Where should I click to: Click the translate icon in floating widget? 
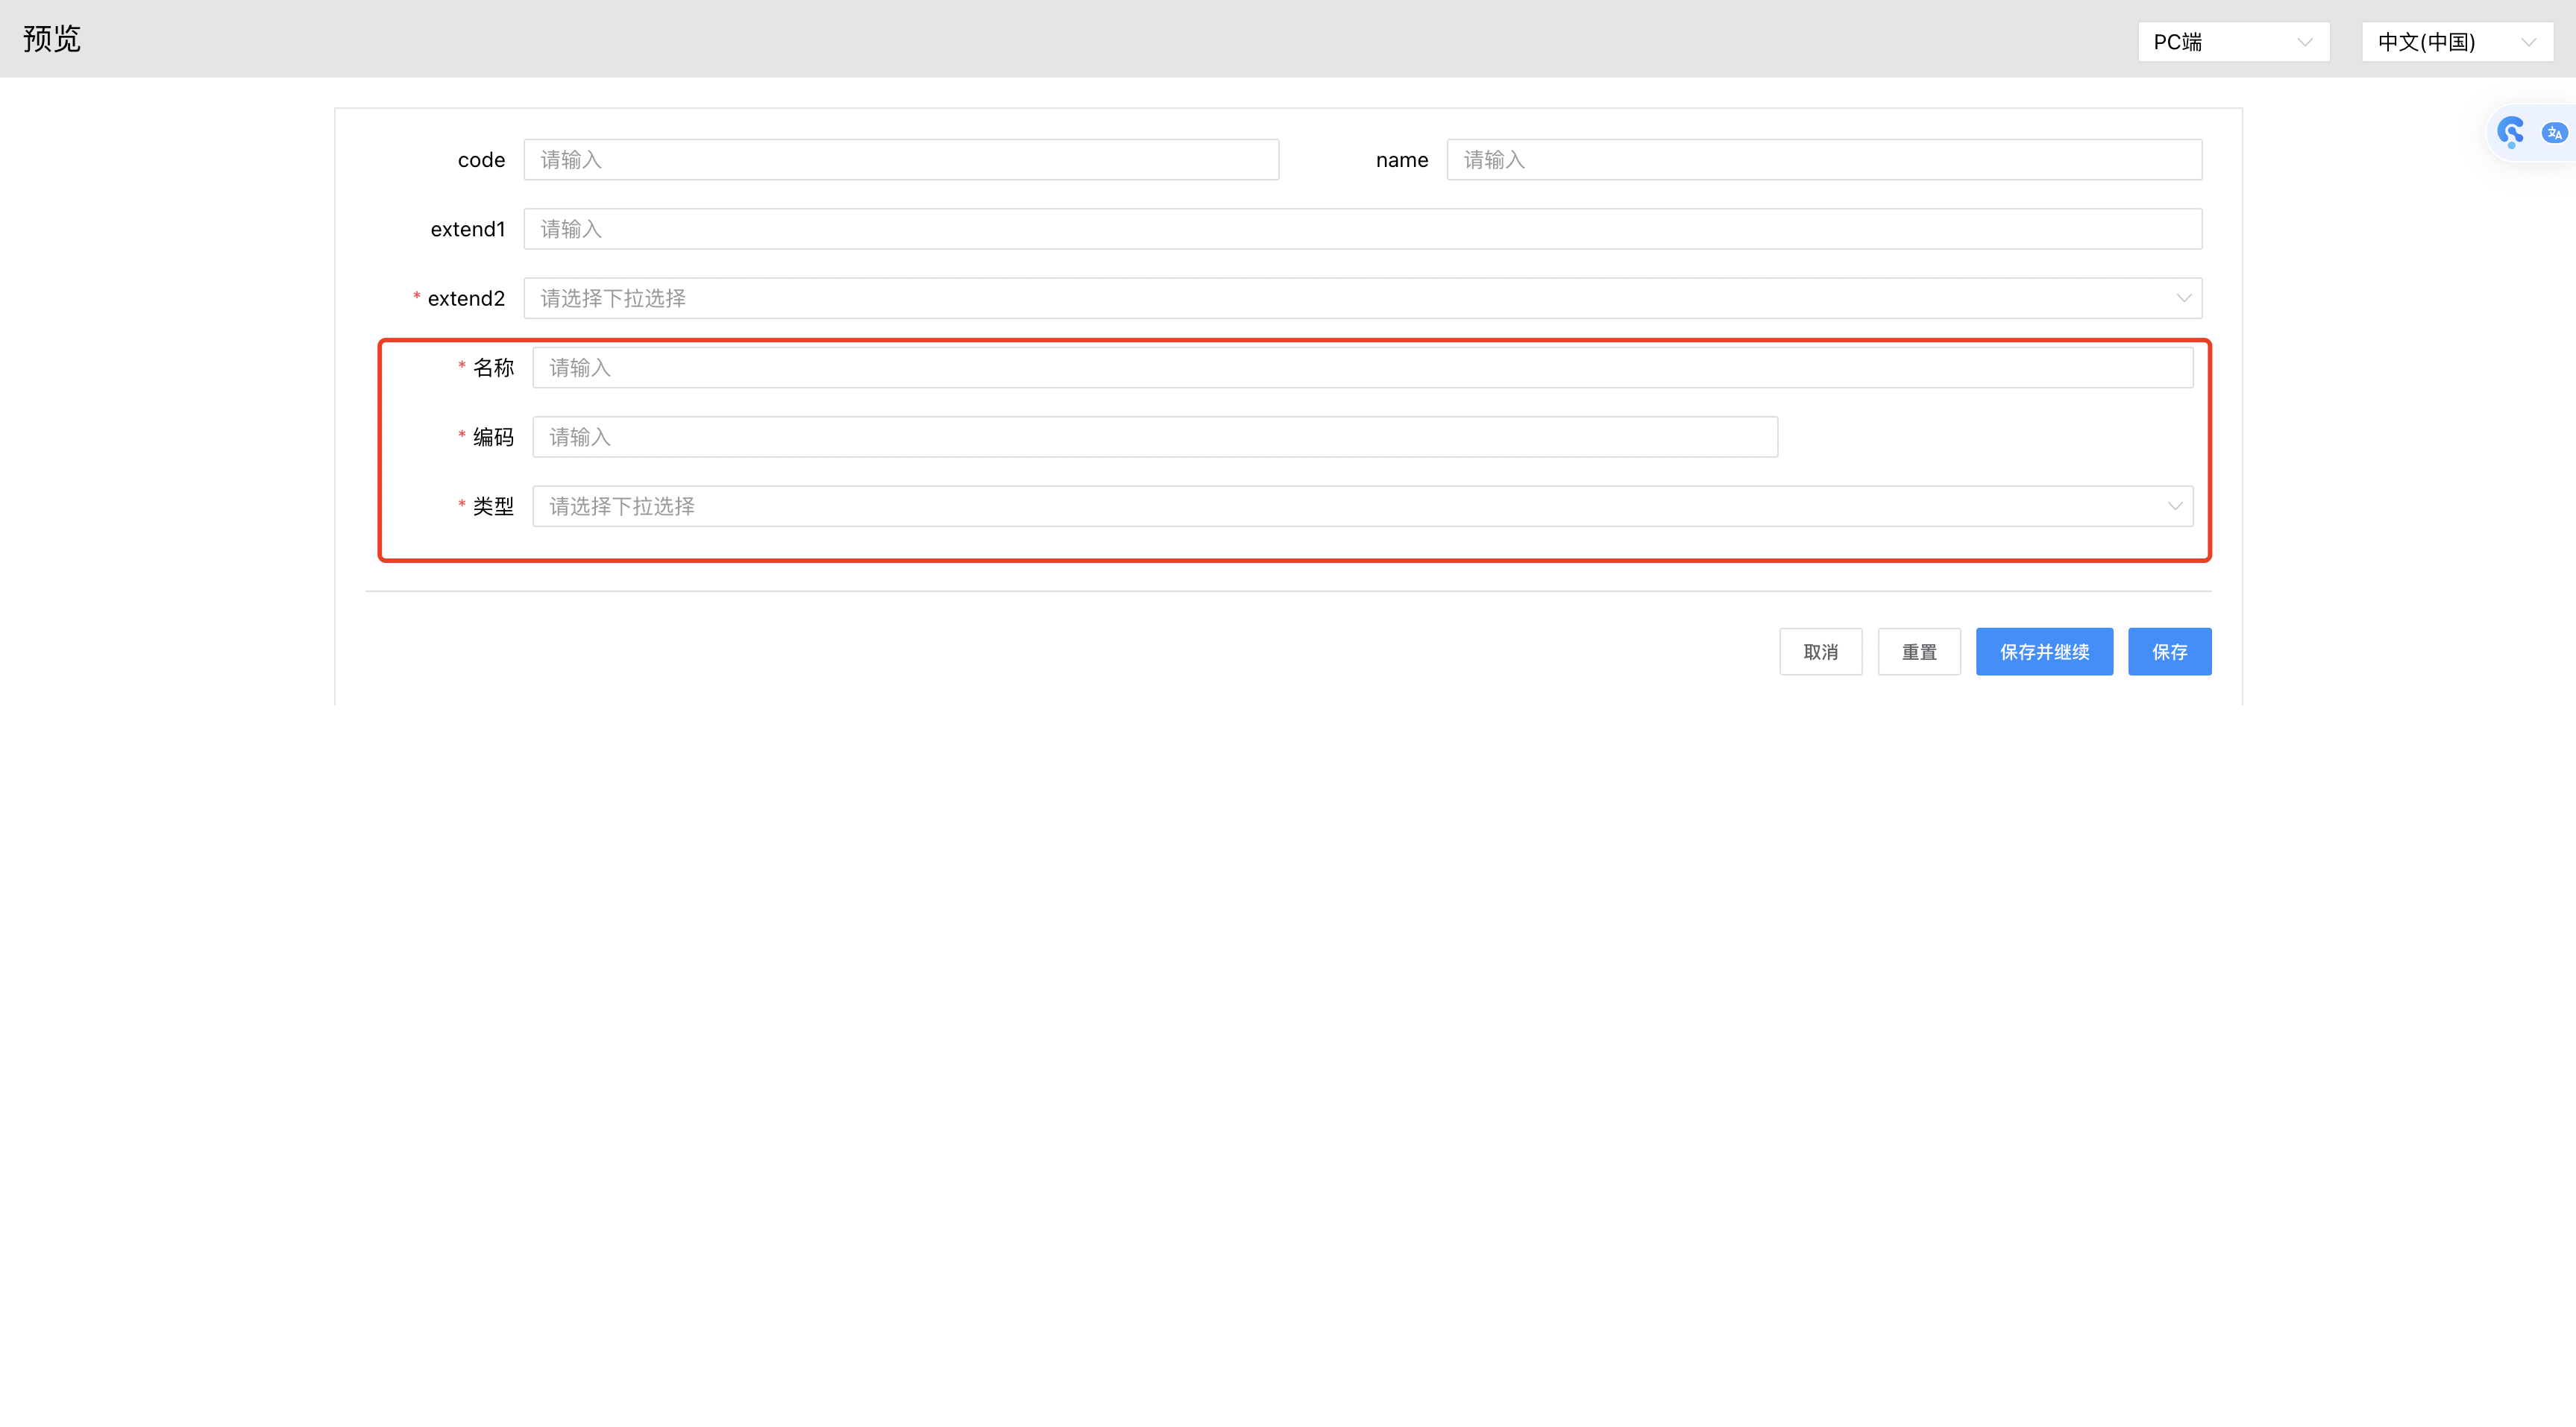coord(2554,133)
